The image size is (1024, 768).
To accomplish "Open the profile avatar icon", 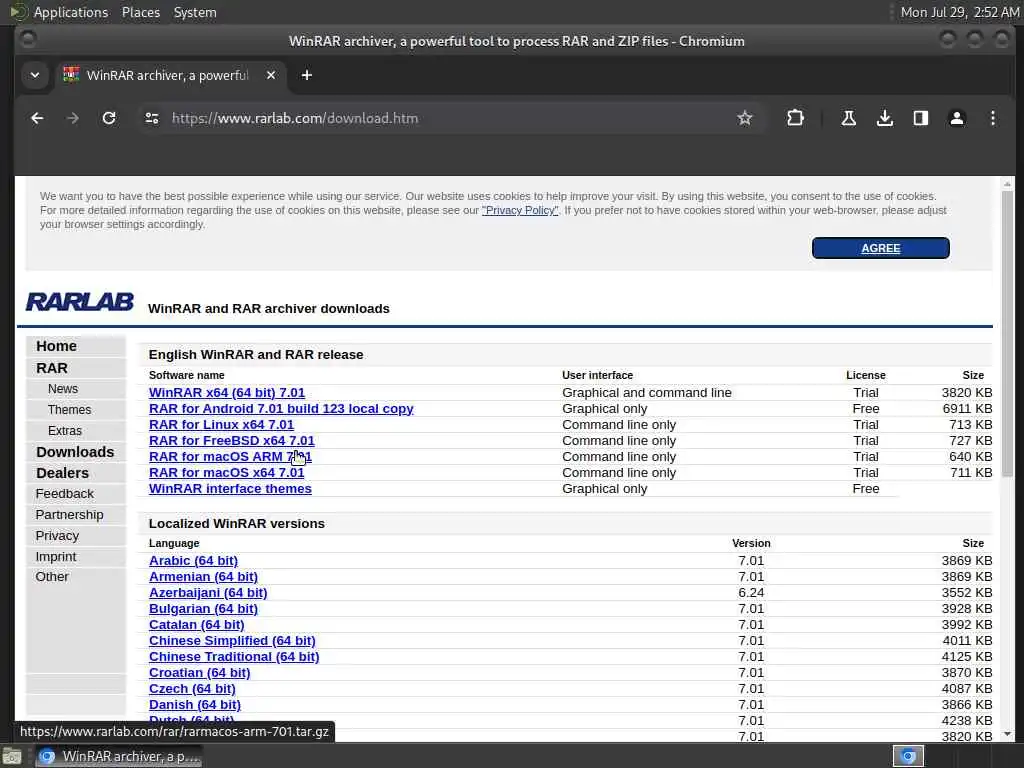I will pos(957,118).
